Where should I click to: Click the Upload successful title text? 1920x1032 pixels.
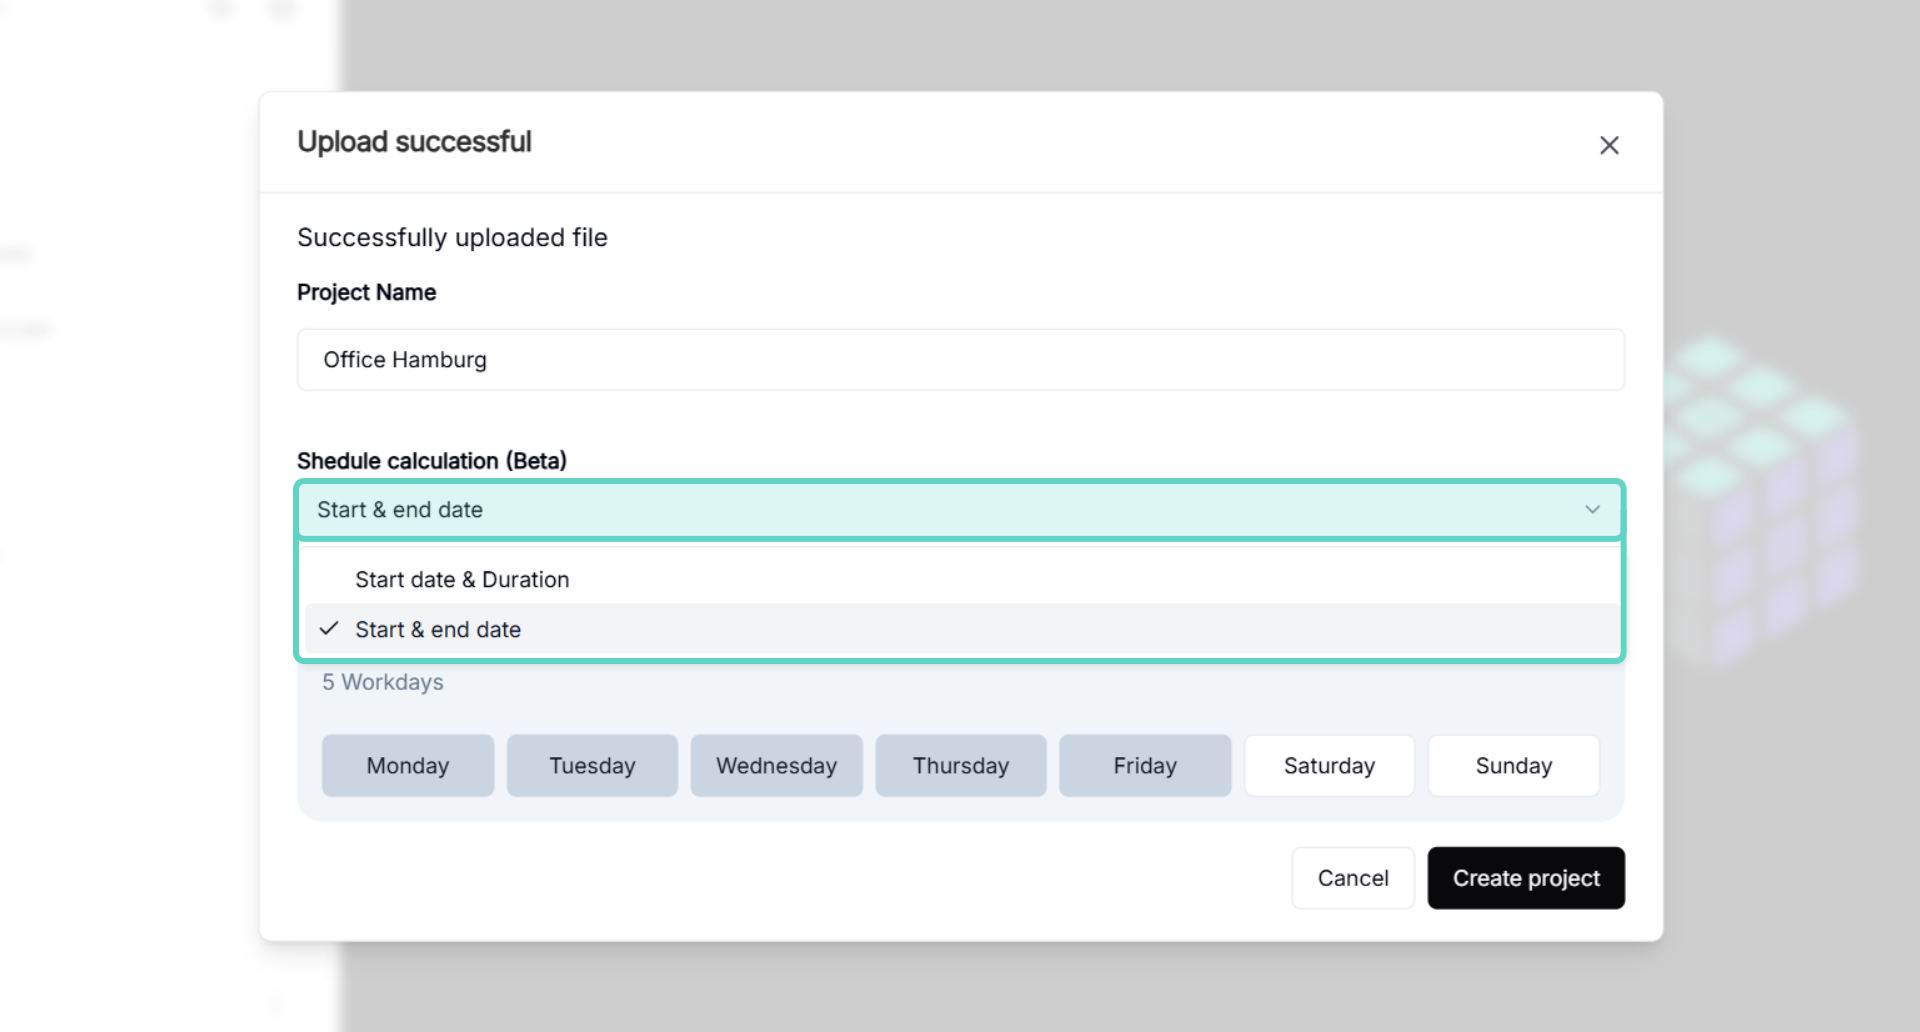click(x=414, y=142)
